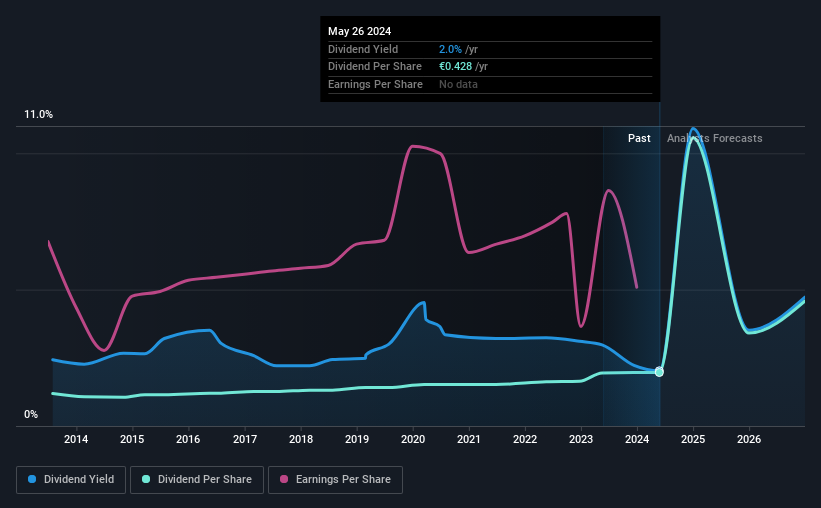Select the 2024 label on the x-axis
This screenshot has width=821, height=508.
click(x=637, y=439)
